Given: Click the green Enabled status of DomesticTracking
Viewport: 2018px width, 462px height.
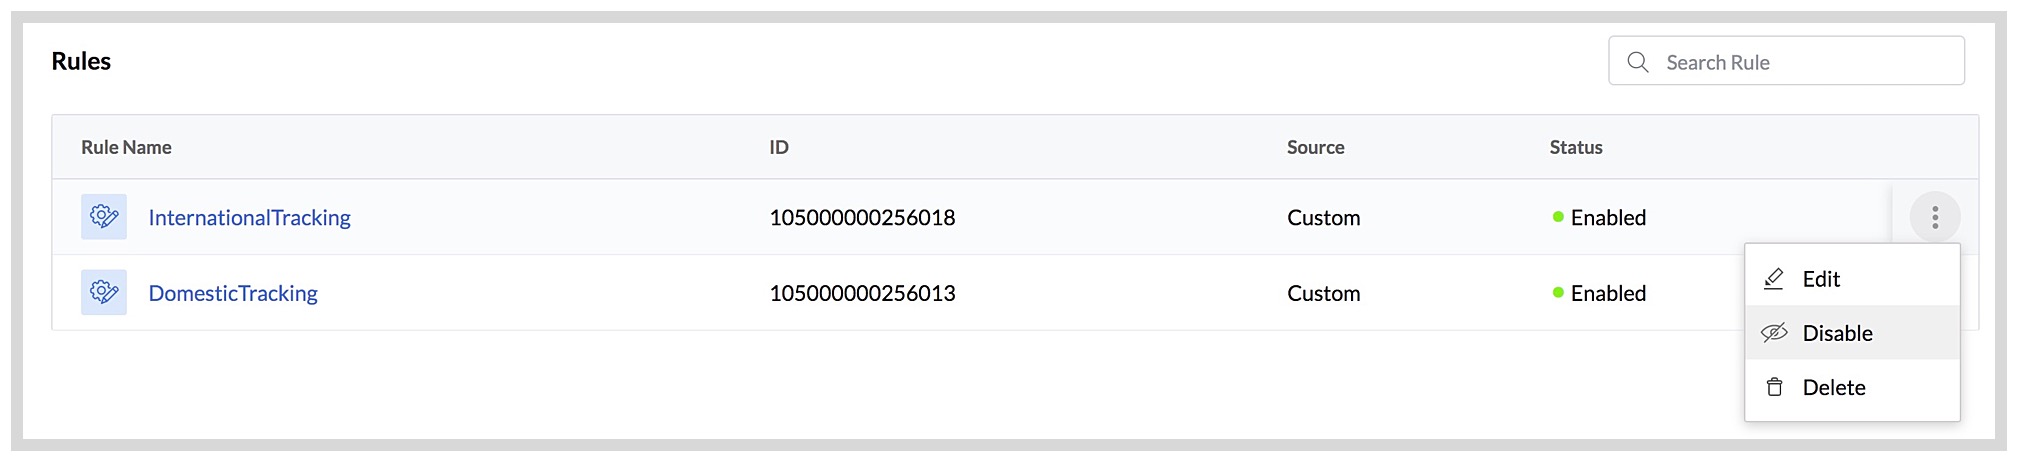Looking at the screenshot, I should coord(1599,293).
